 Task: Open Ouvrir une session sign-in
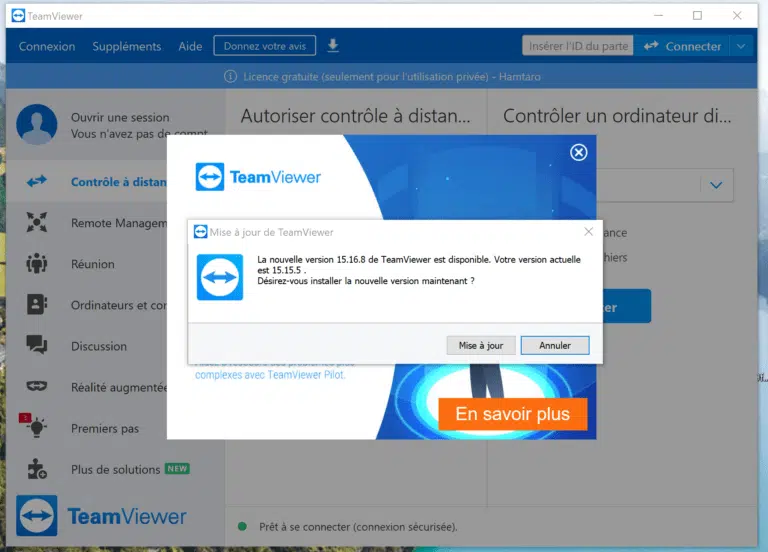point(120,118)
